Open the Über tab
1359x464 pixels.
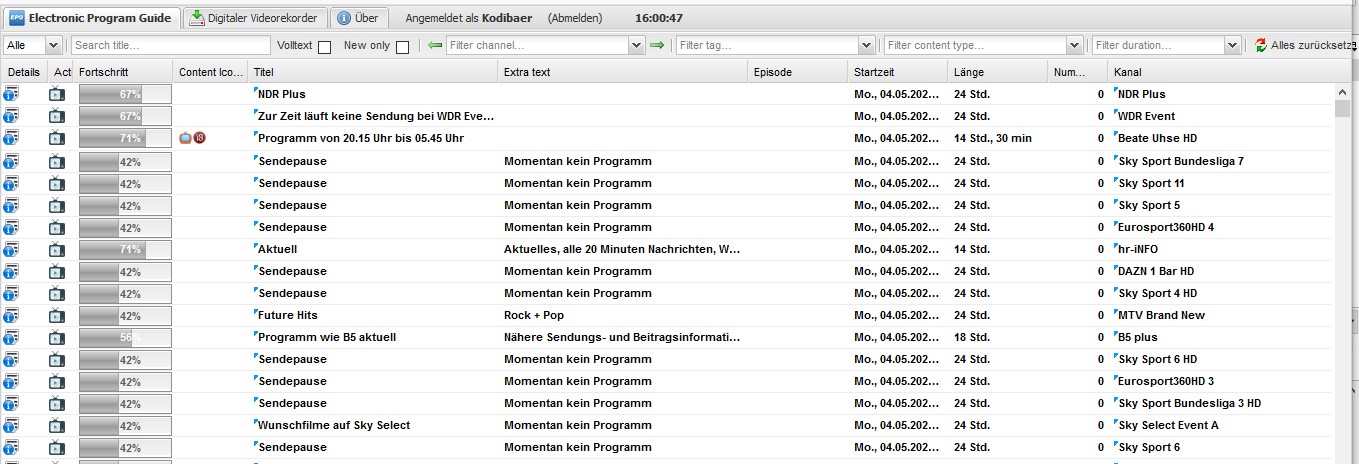(x=359, y=18)
